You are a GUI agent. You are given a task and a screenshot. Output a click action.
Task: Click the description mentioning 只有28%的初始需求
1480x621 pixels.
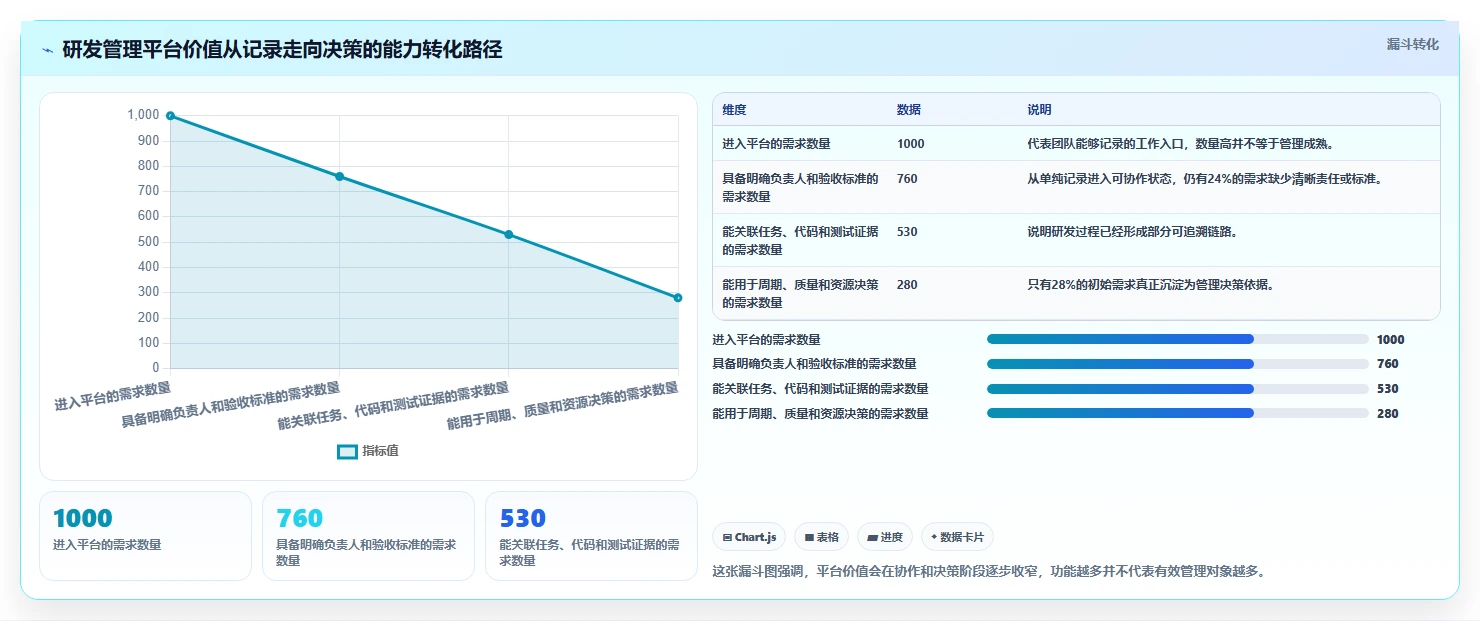1150,285
